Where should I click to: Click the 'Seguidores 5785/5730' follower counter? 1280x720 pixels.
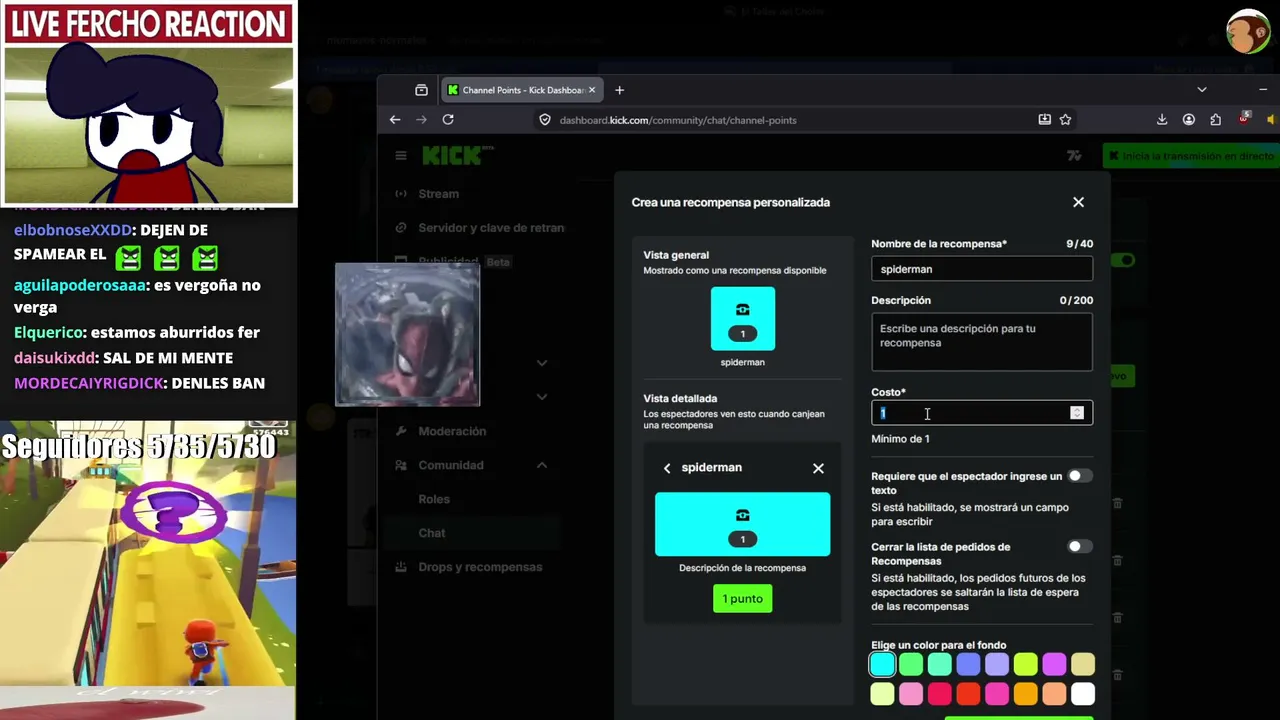coord(138,446)
